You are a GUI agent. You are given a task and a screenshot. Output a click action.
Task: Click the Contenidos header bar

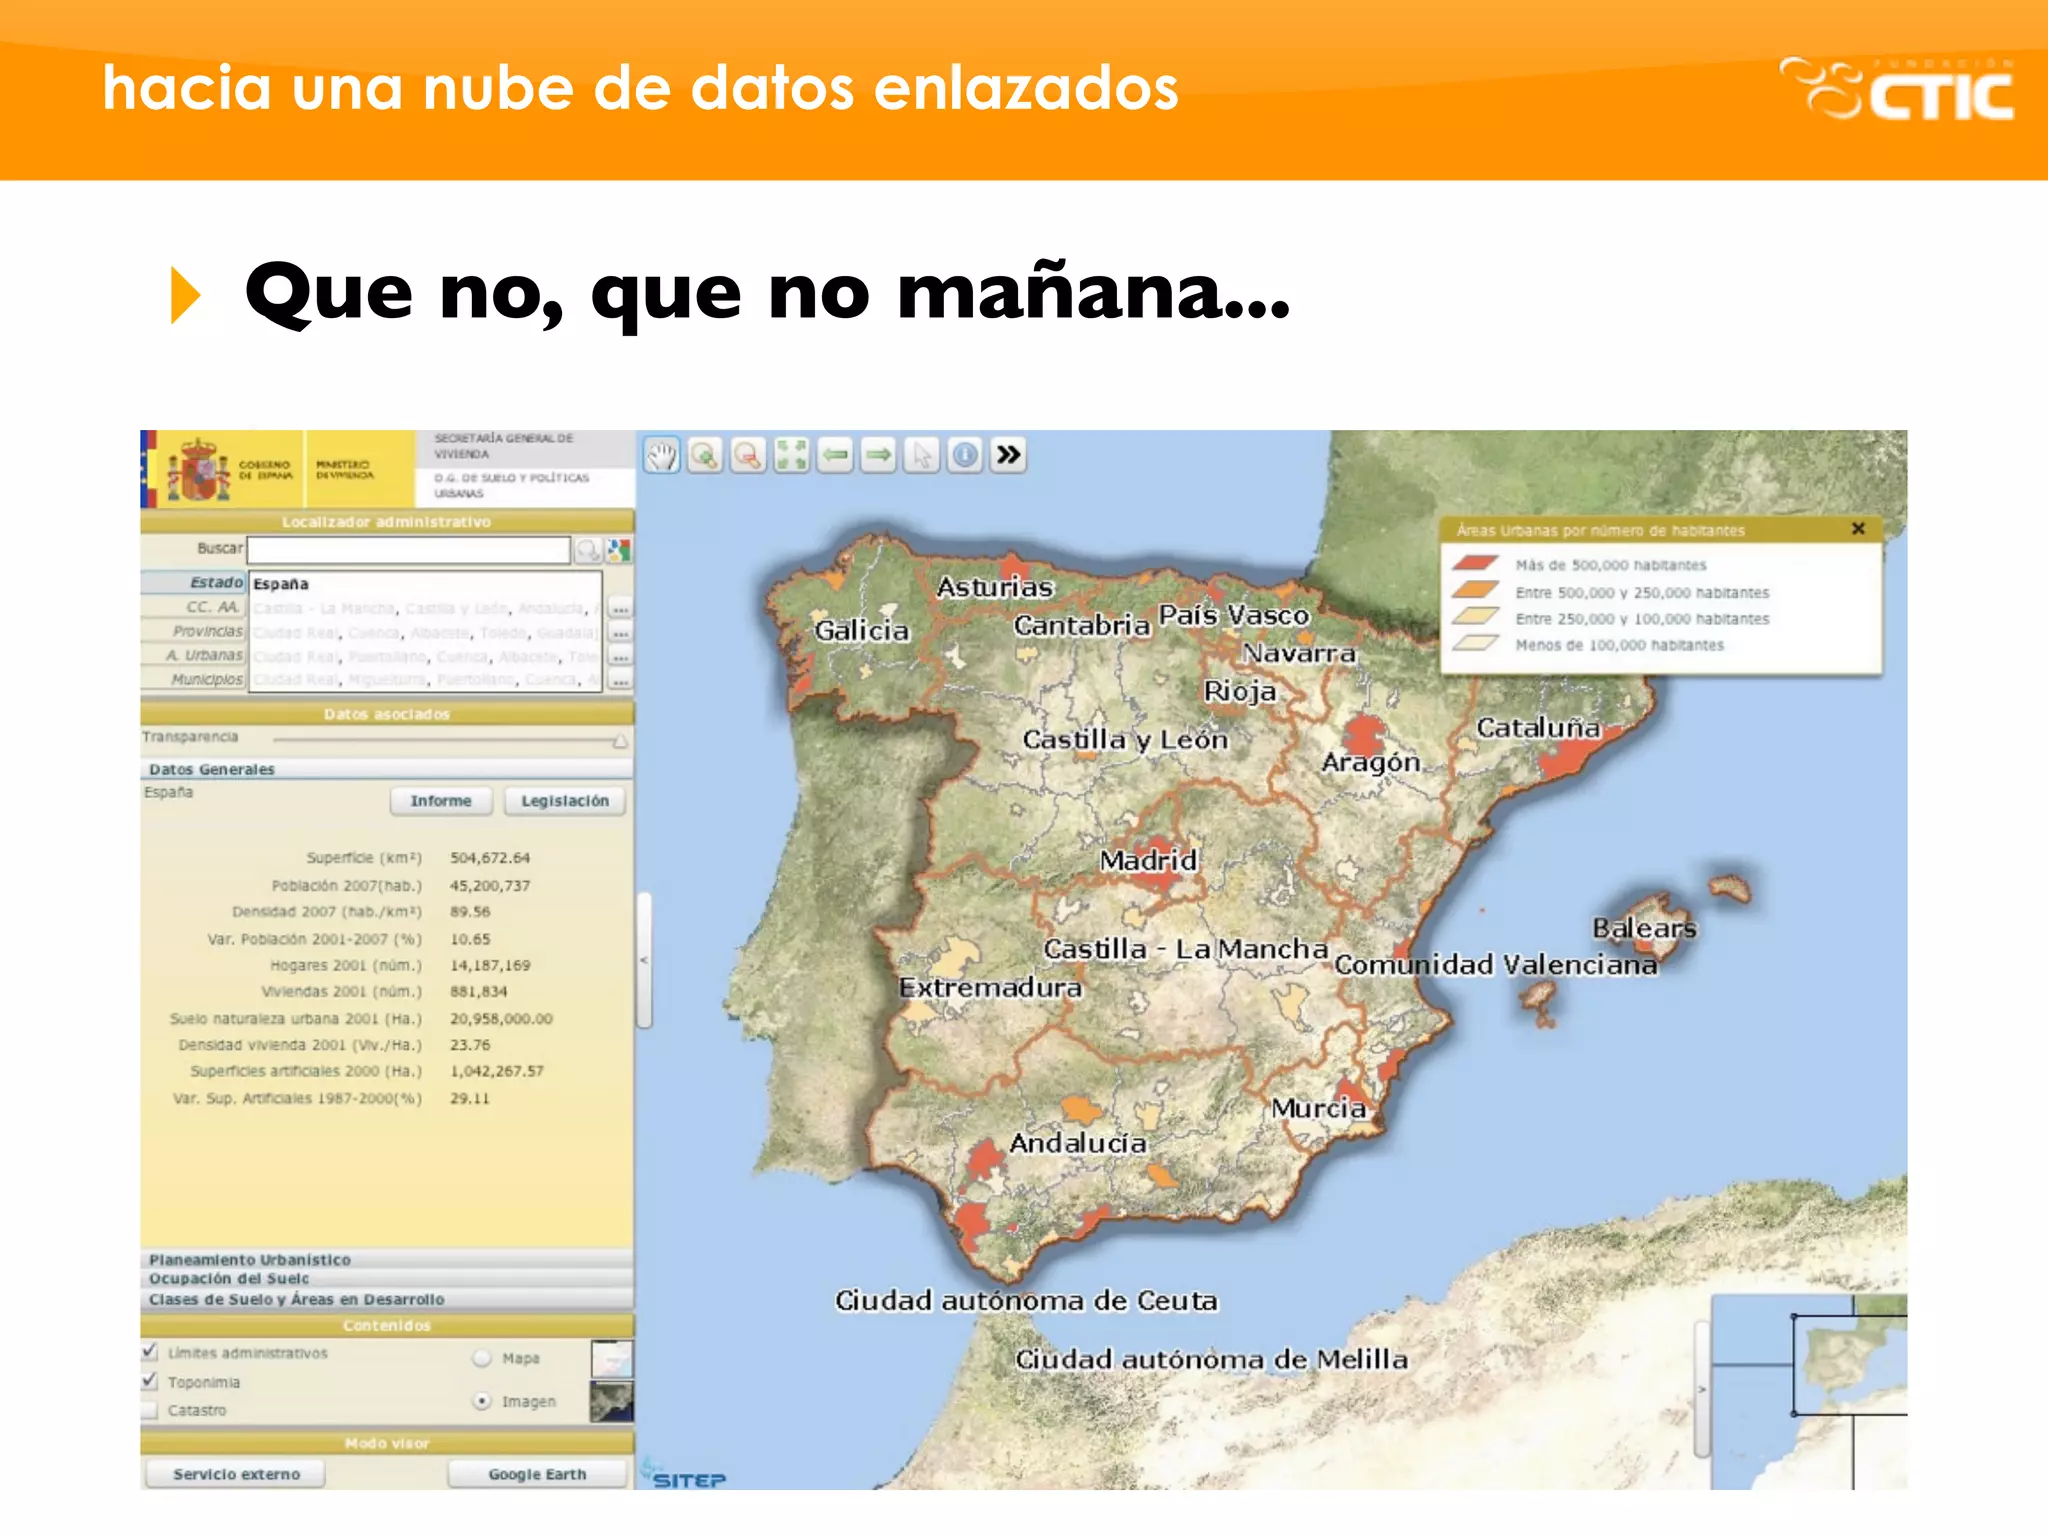click(x=387, y=1325)
